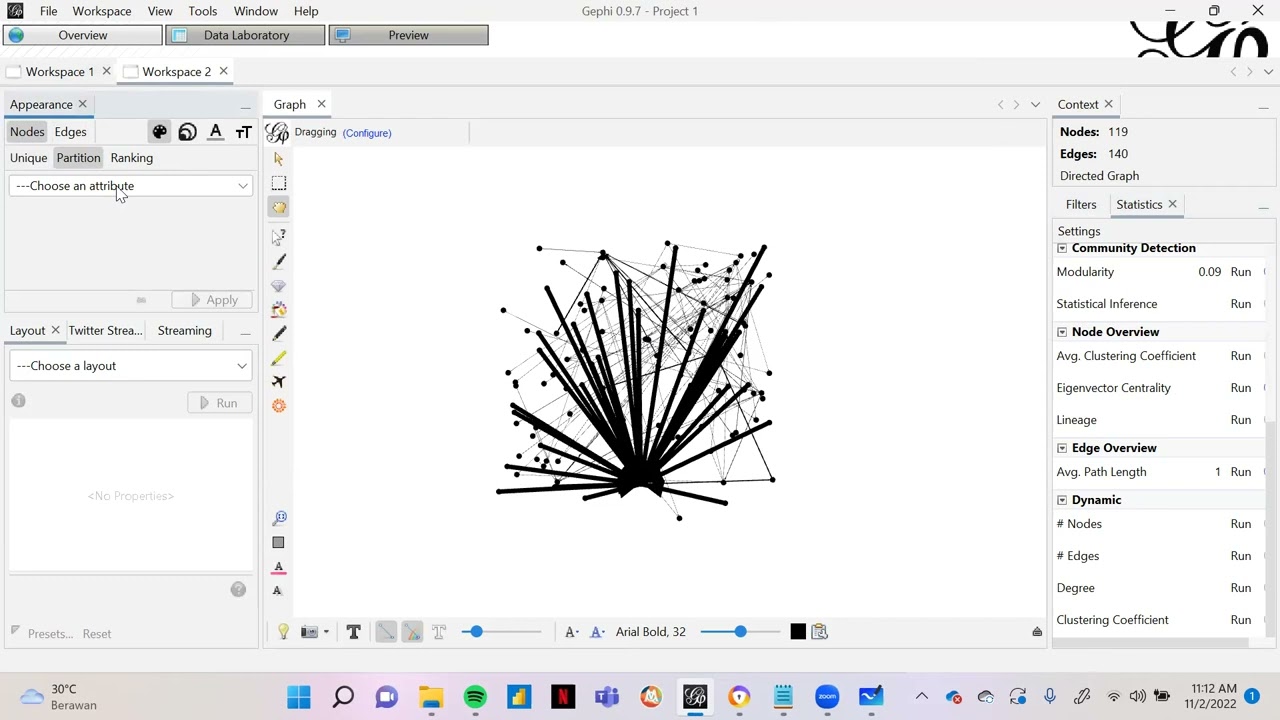Screen dimensions: 1280x720
Task: Open the Window menu
Action: coord(255,11)
